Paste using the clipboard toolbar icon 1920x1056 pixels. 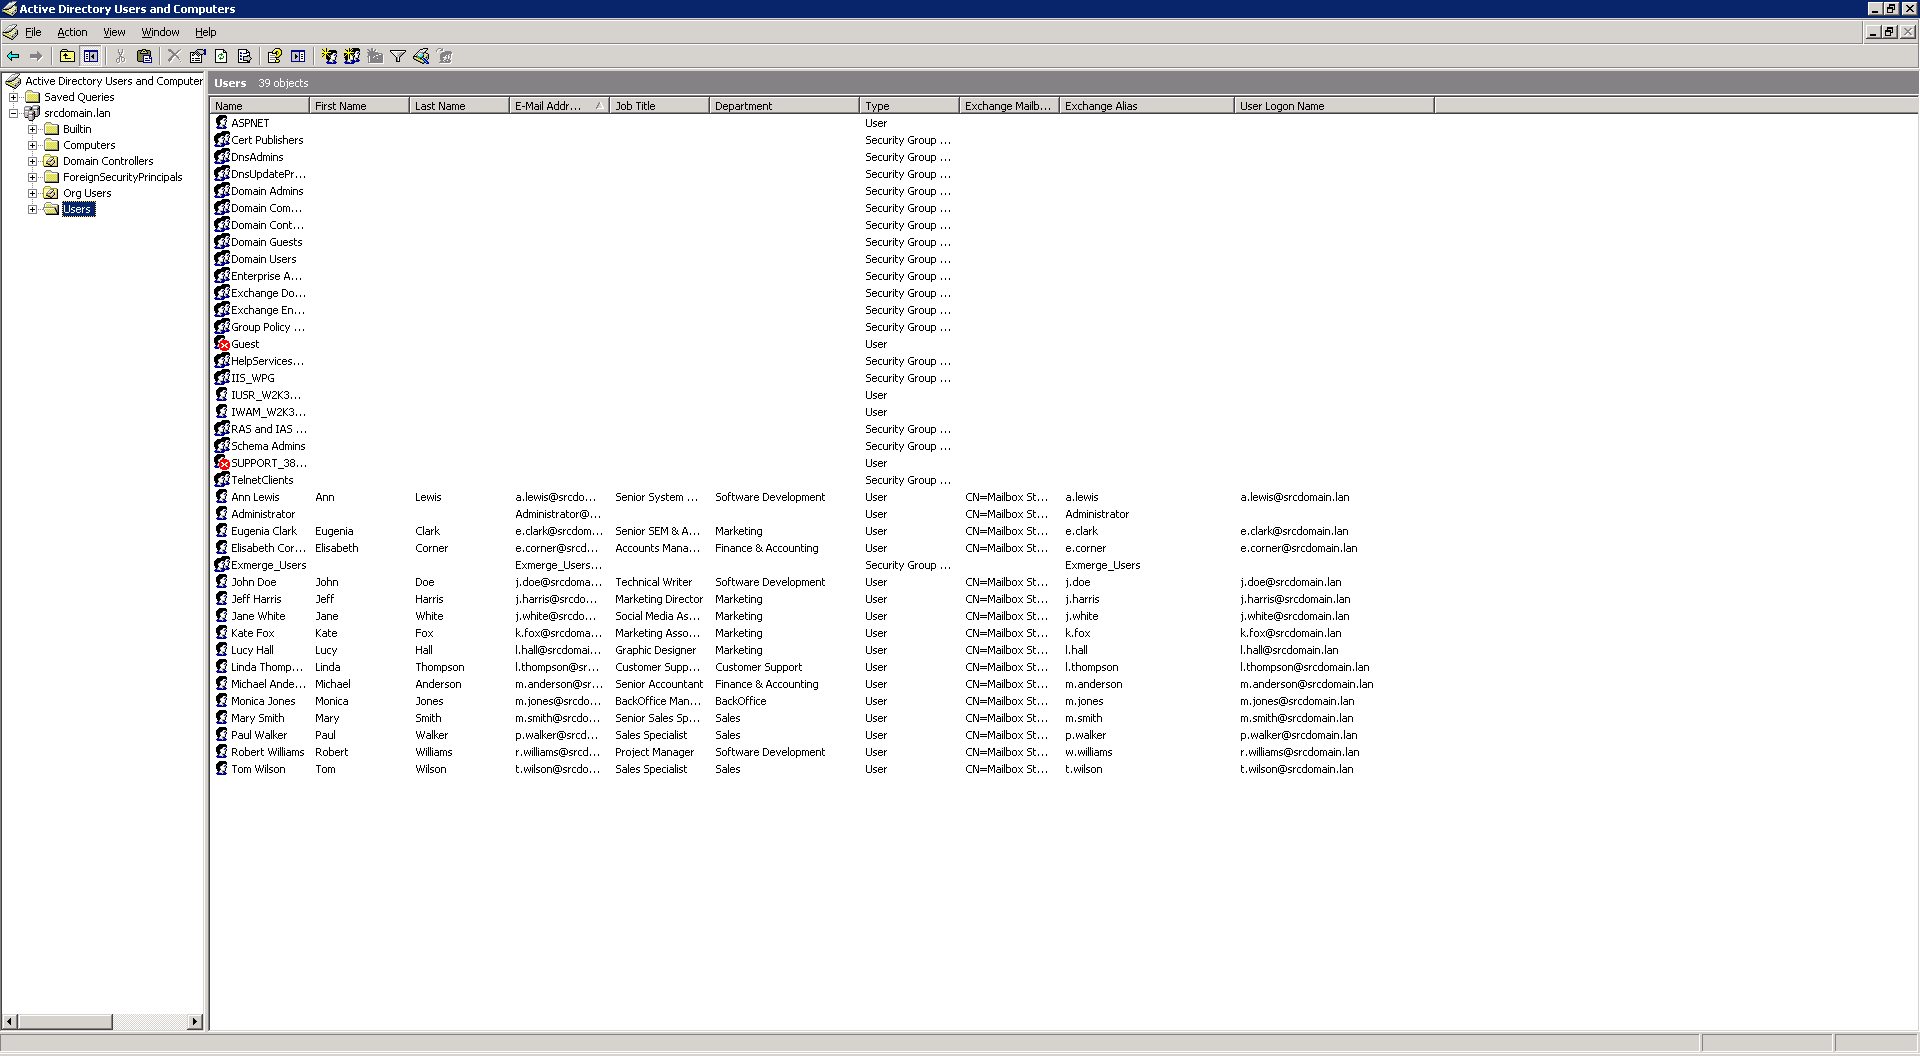145,56
